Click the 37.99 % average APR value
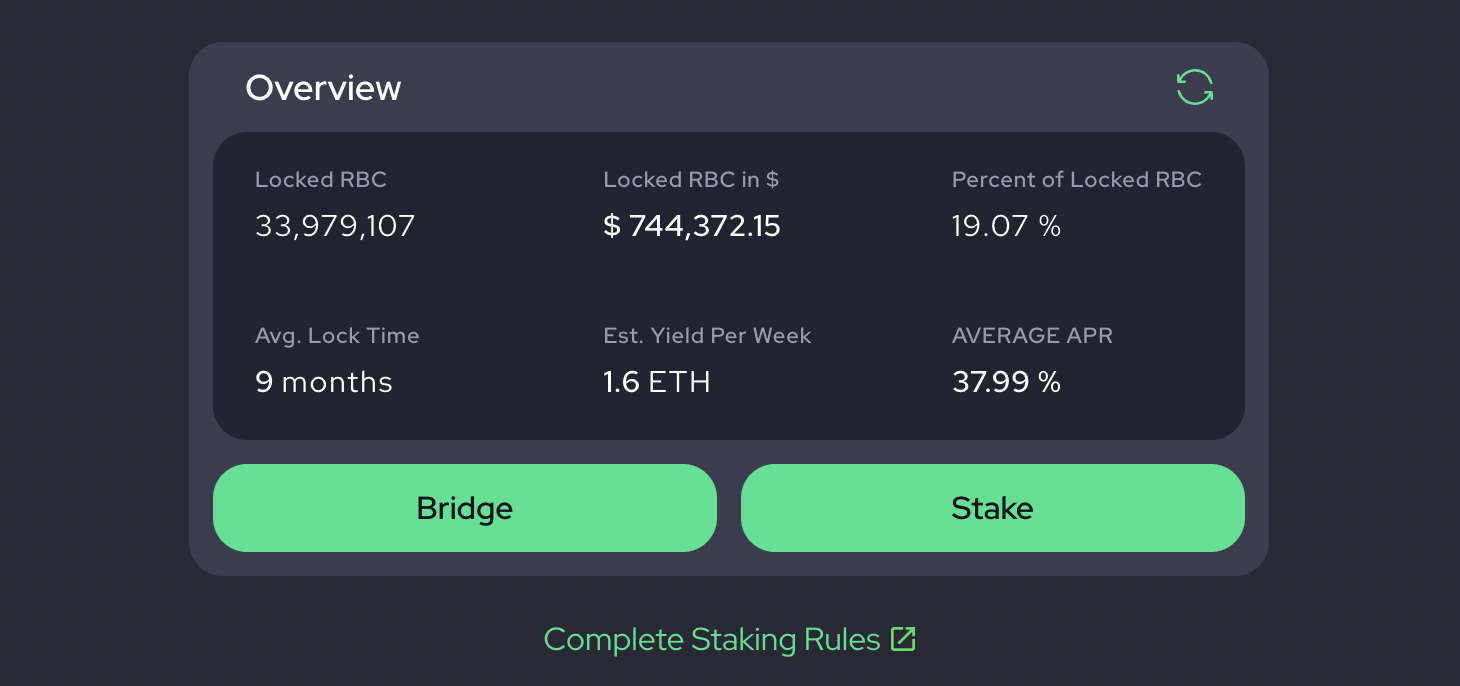 (1006, 382)
